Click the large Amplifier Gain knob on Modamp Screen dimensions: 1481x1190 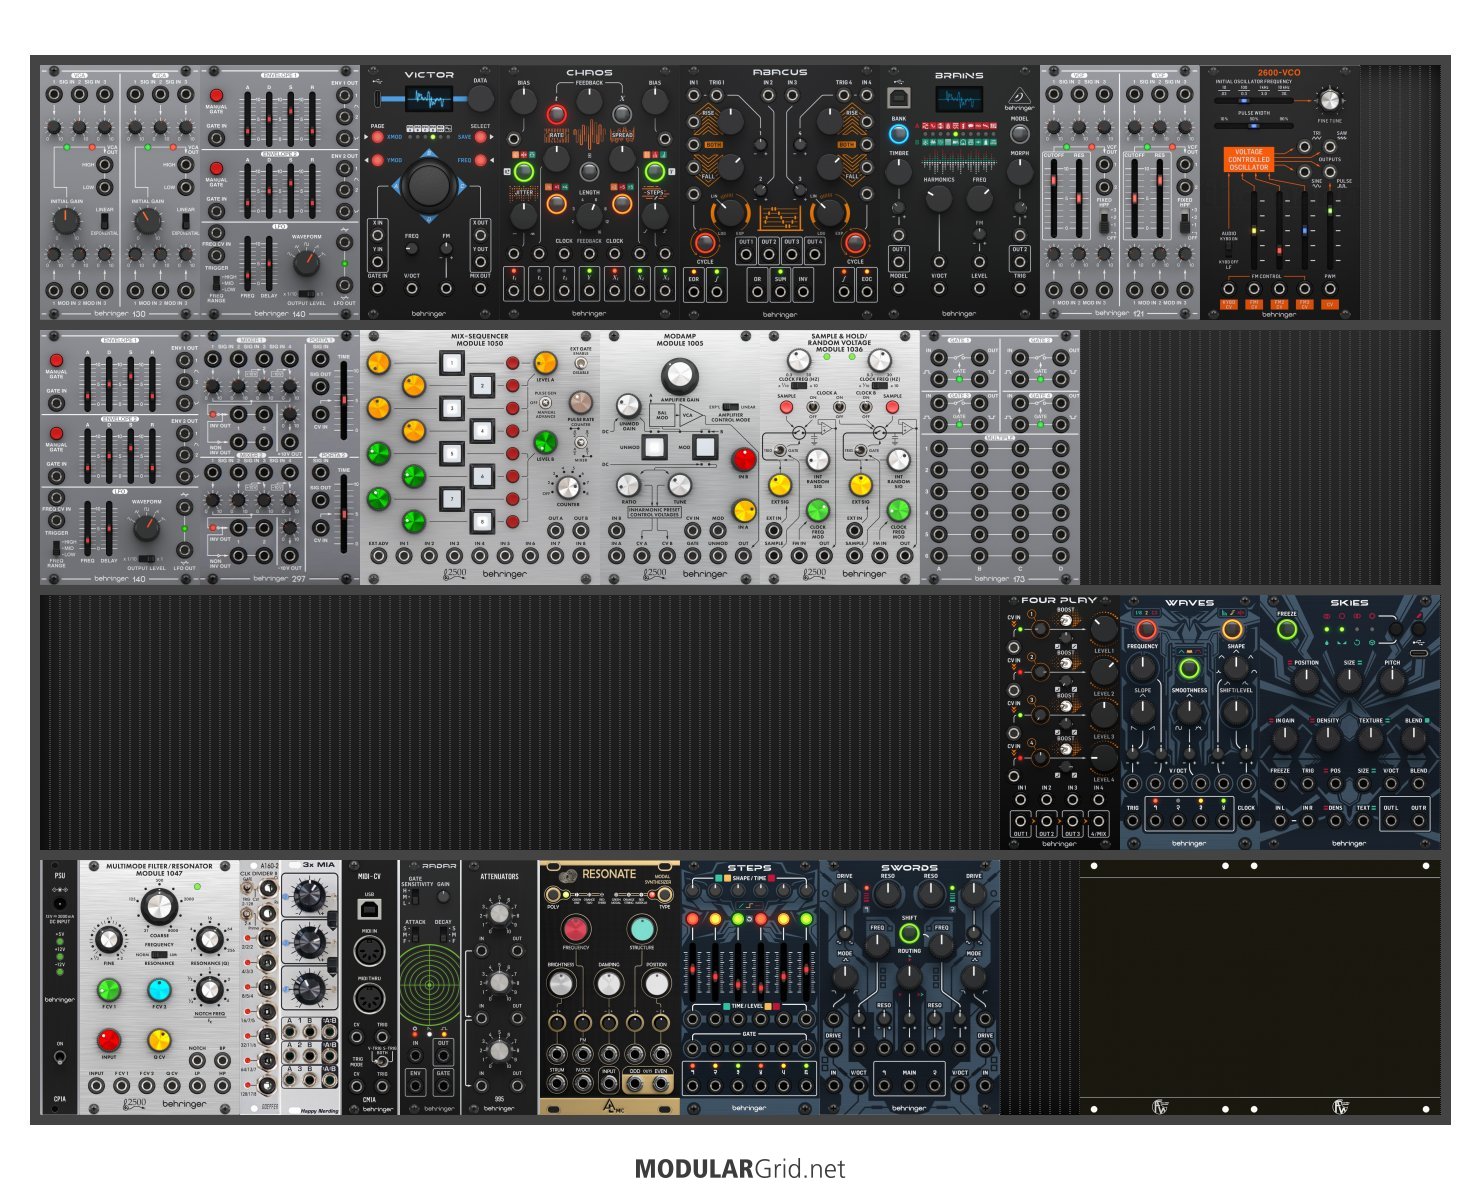click(680, 377)
